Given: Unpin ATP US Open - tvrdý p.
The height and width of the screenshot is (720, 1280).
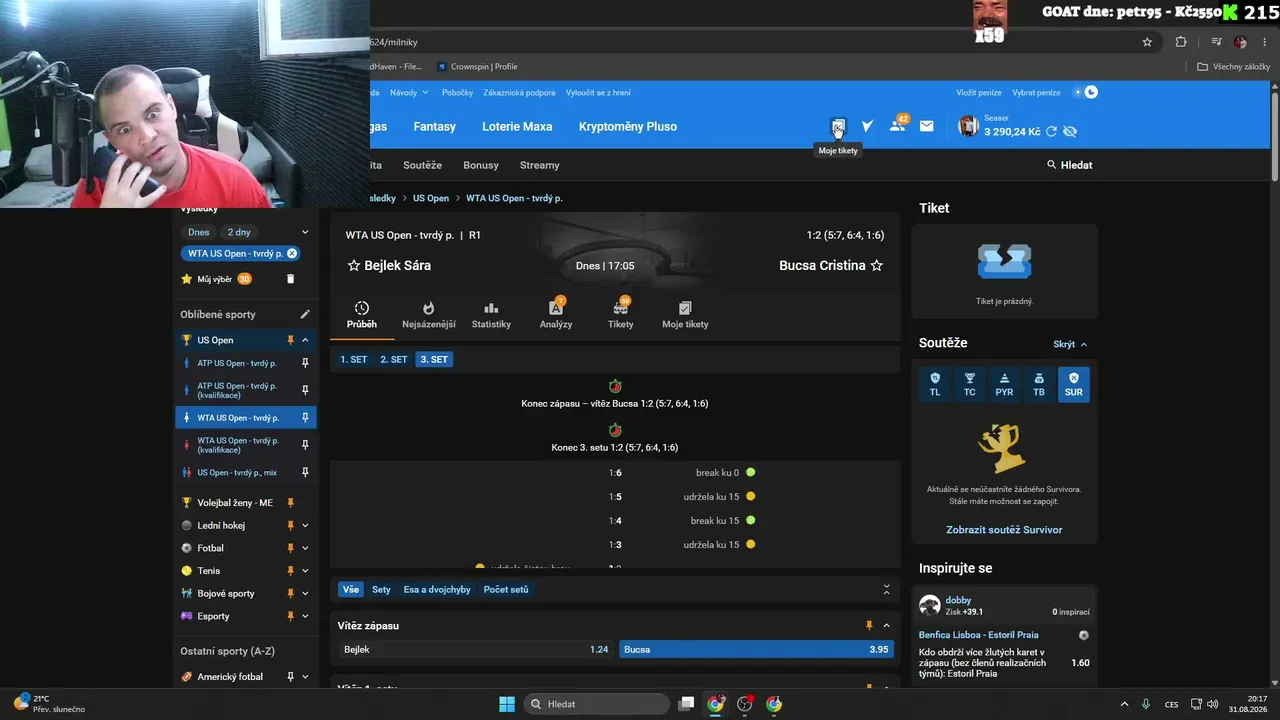Looking at the screenshot, I should coord(305,363).
